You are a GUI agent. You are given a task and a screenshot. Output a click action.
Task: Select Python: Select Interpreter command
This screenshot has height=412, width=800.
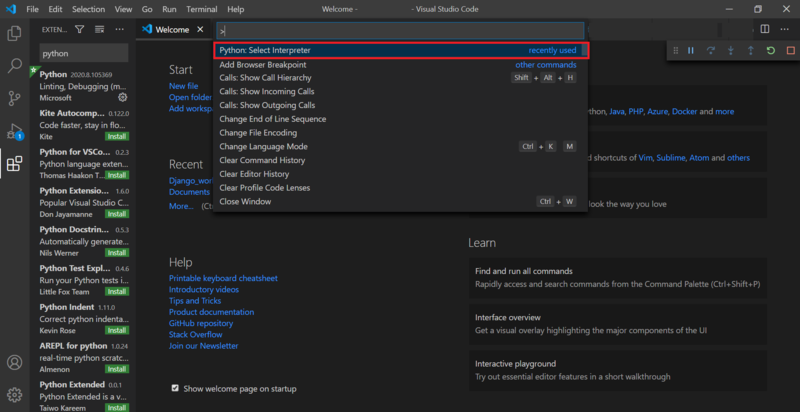pyautogui.click(x=401, y=50)
